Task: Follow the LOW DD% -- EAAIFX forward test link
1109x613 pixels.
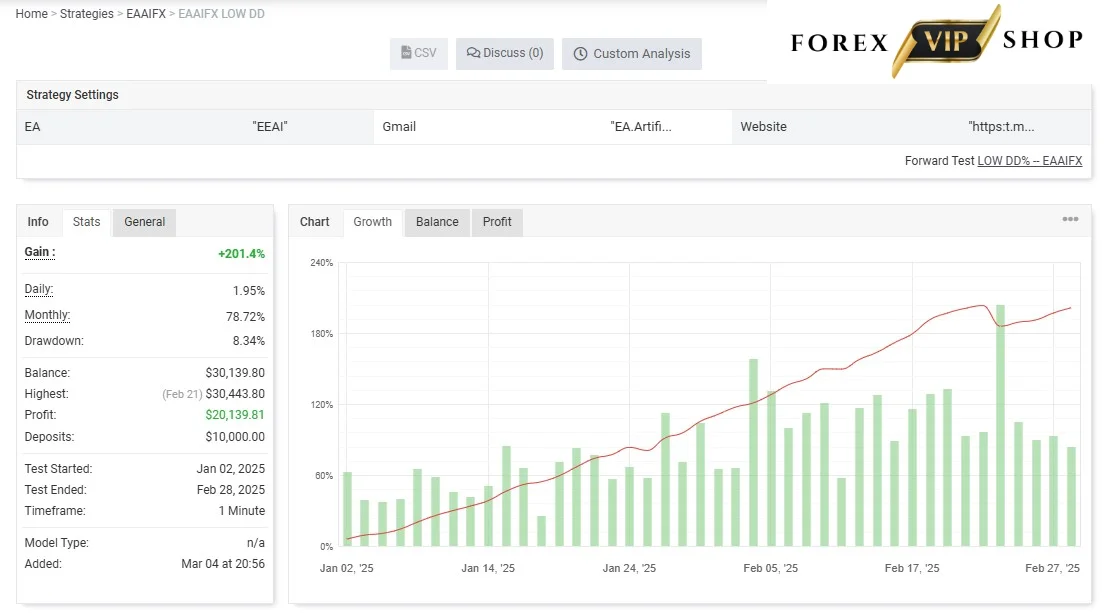Action: pyautogui.click(x=1030, y=160)
